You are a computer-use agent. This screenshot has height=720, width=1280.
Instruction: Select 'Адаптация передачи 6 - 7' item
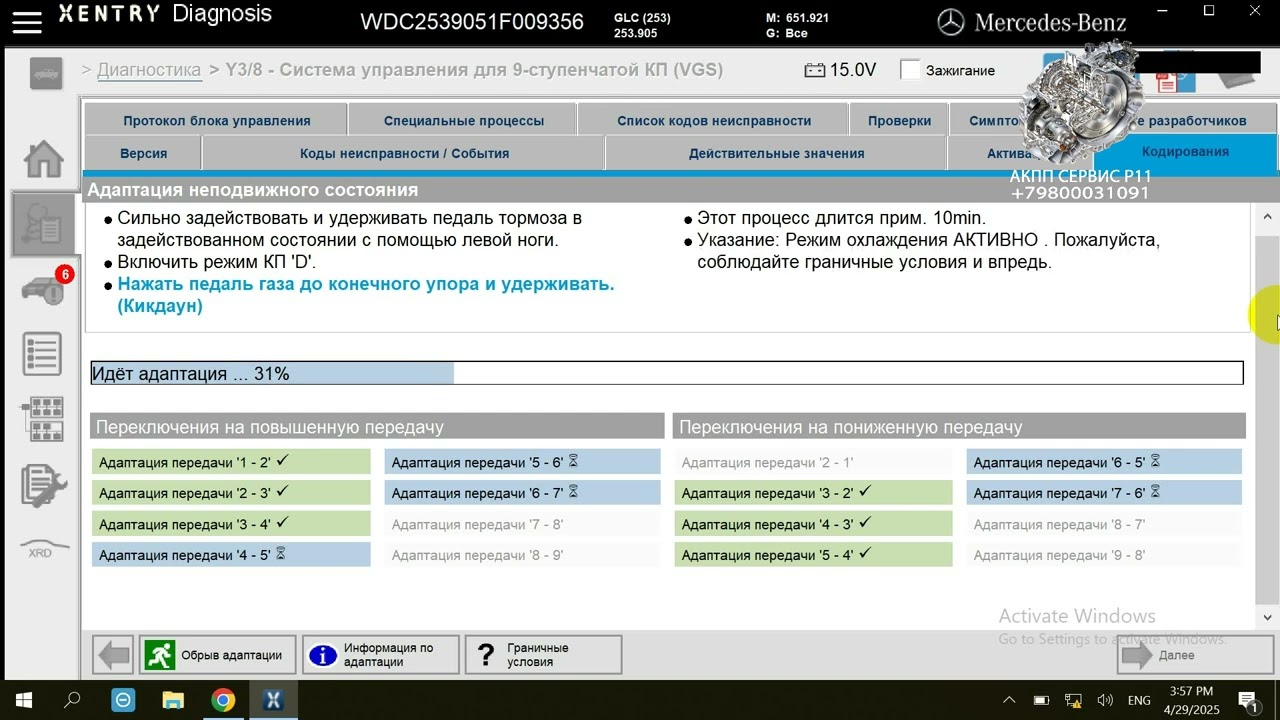click(x=523, y=493)
